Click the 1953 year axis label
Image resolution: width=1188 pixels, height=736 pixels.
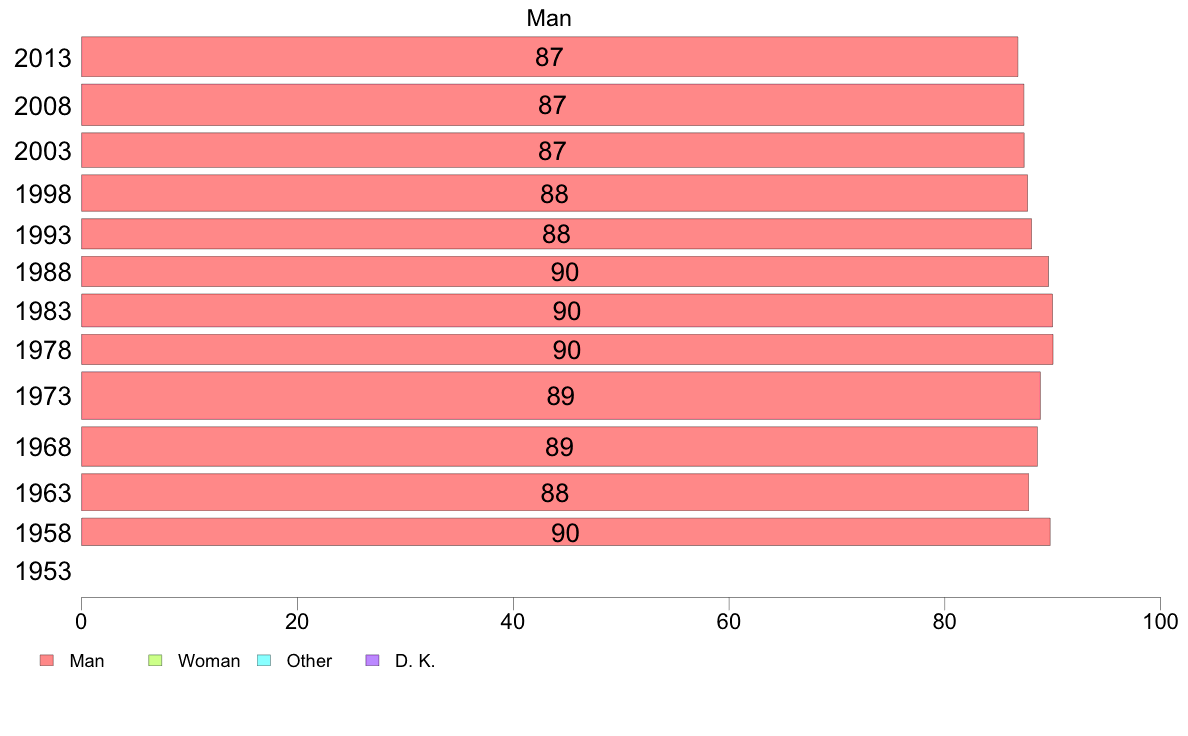tap(43, 571)
